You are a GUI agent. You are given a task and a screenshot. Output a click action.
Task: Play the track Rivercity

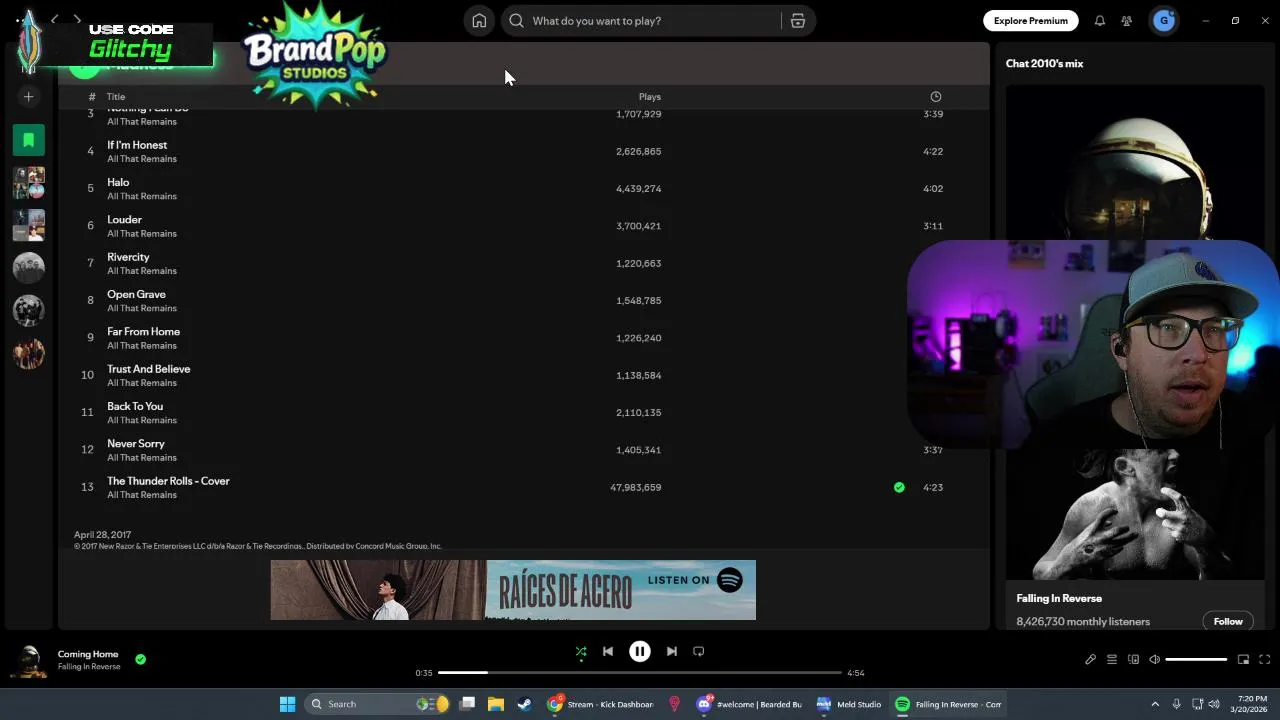pos(128,257)
